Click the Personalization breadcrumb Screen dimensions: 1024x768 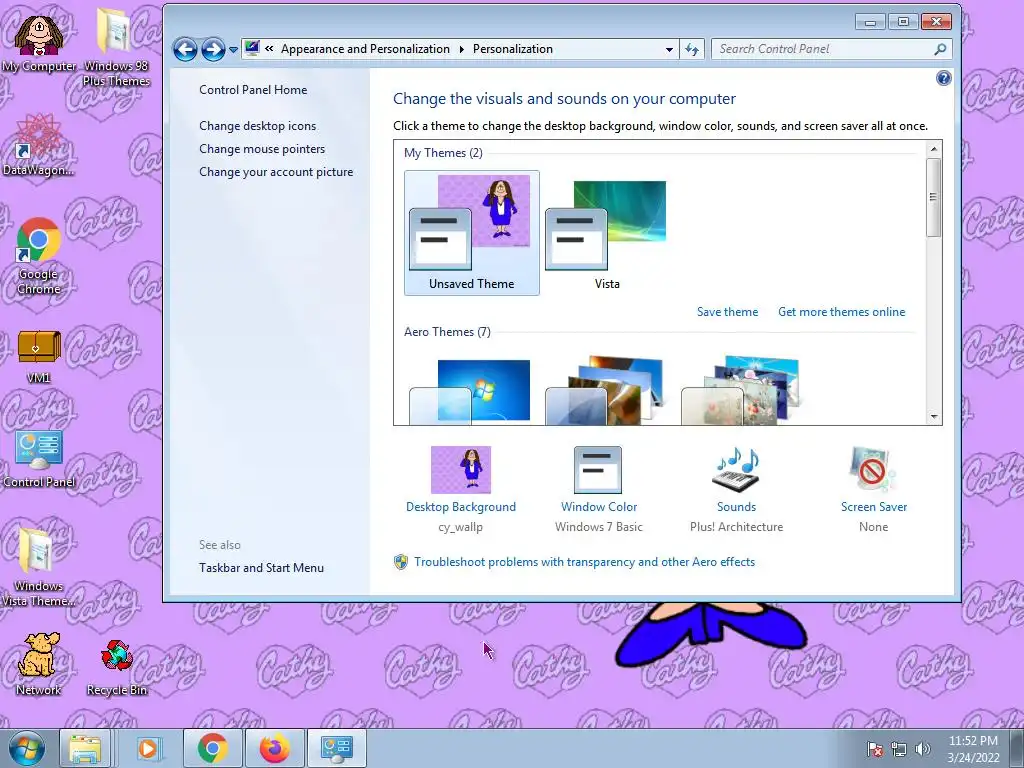(513, 49)
